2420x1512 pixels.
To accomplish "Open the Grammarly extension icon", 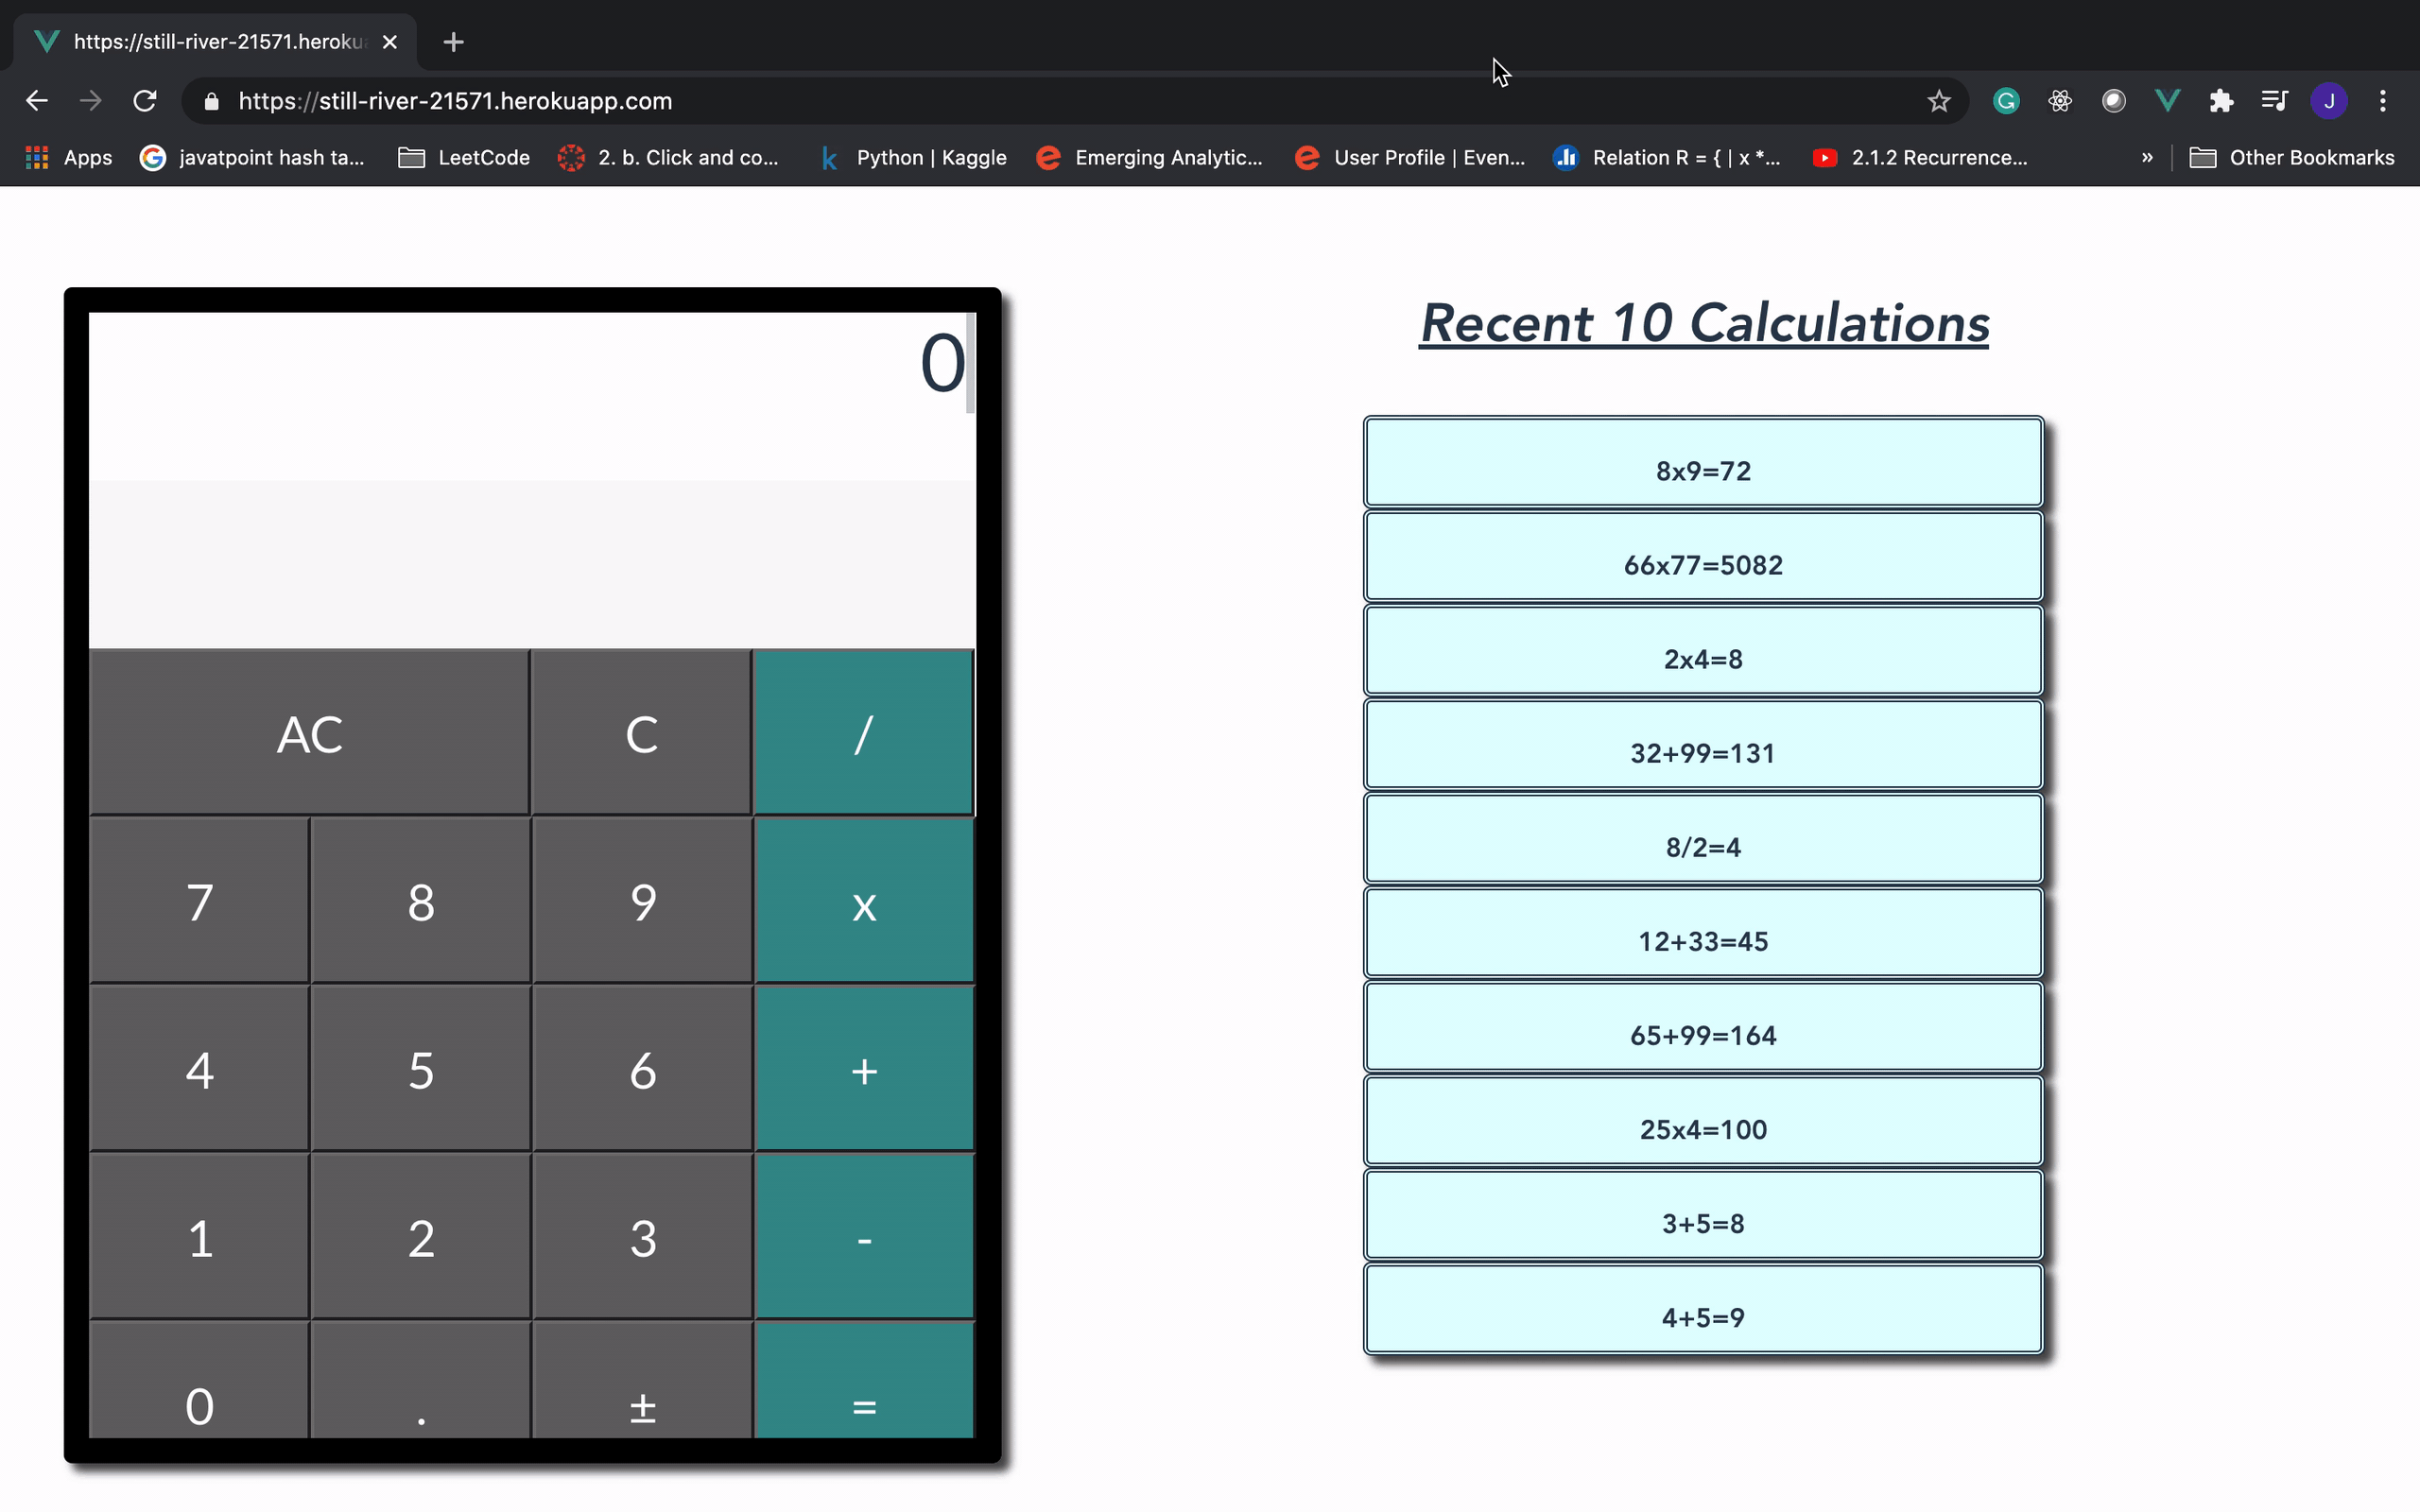I will [x=2006, y=101].
